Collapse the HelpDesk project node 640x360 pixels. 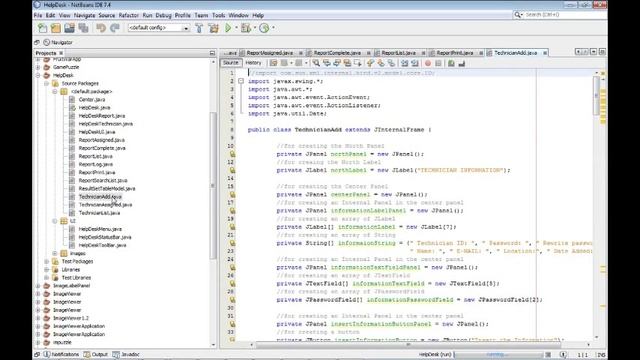(38, 75)
